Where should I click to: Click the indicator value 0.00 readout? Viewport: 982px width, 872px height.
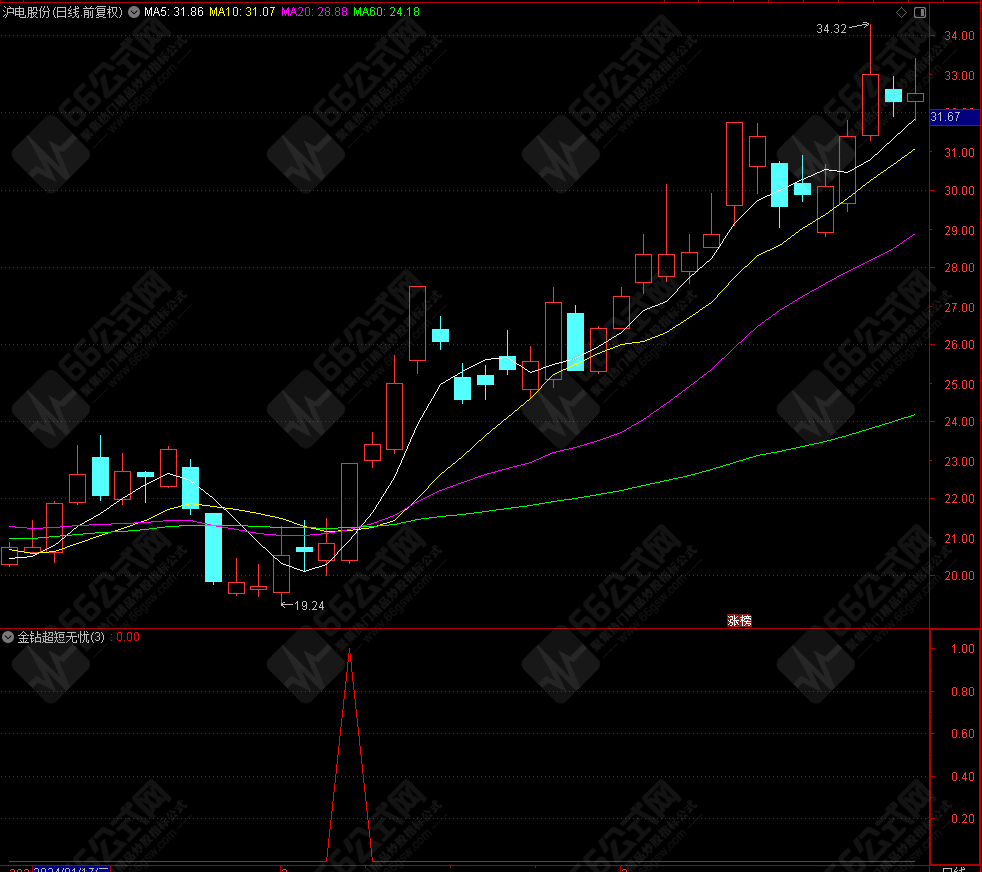[x=128, y=637]
